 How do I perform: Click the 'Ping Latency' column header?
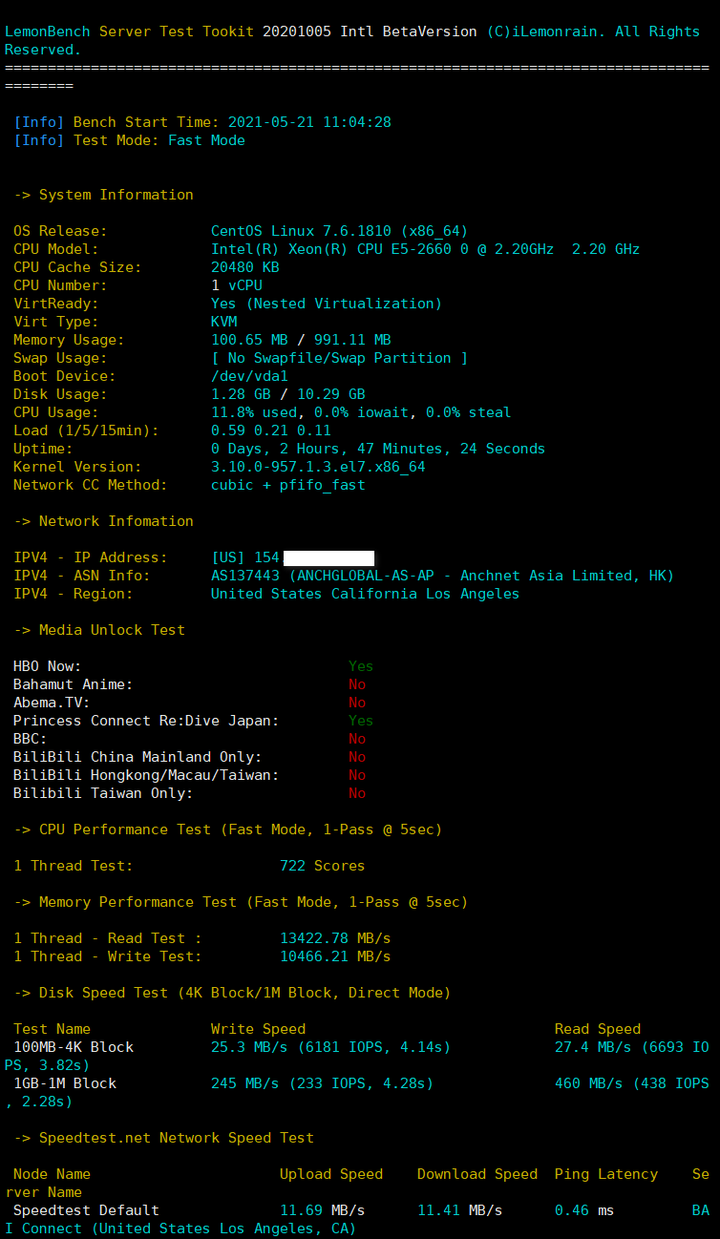tap(606, 1174)
